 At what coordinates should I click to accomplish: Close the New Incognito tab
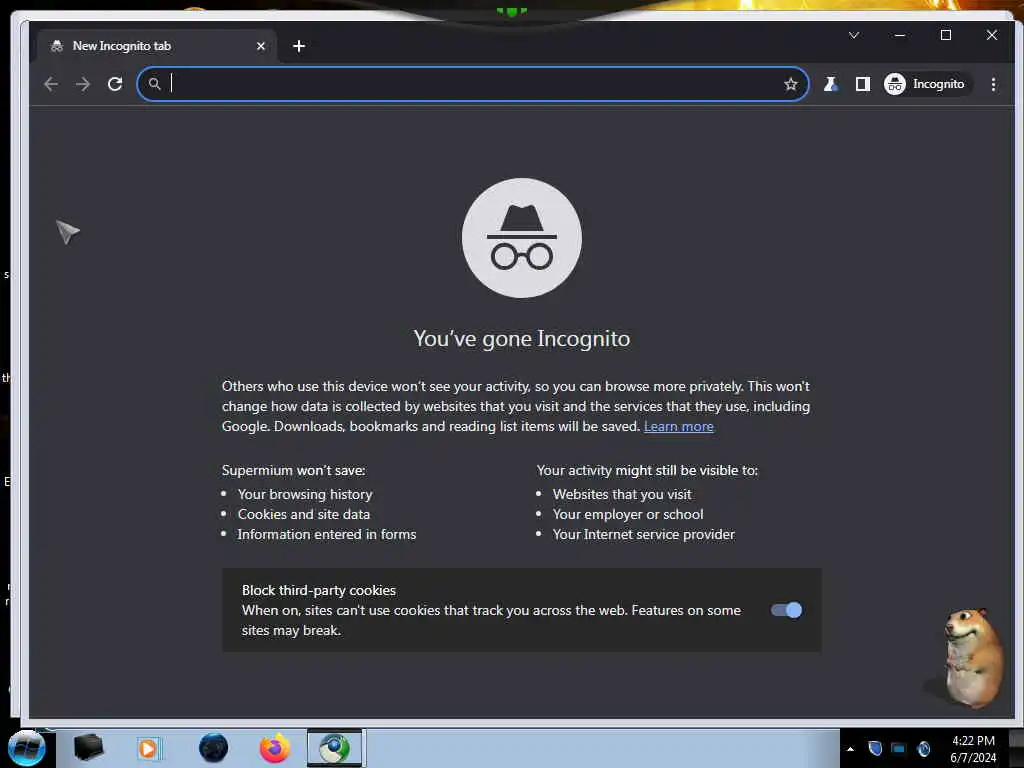click(261, 46)
